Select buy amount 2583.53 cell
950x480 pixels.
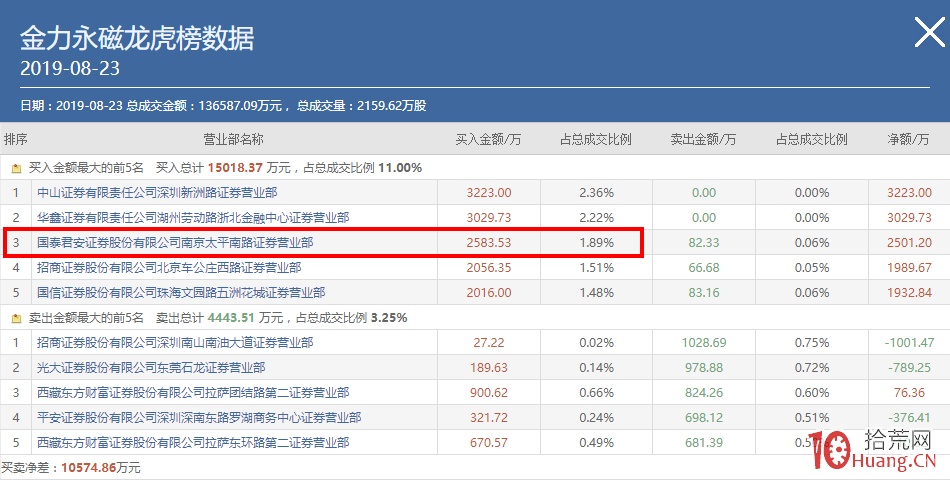489,242
